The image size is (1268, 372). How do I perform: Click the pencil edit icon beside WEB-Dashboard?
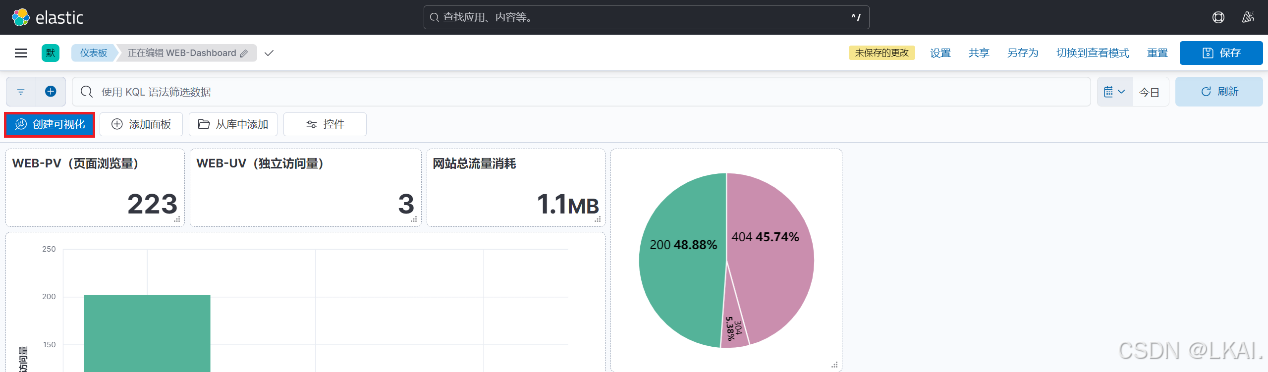pos(244,53)
